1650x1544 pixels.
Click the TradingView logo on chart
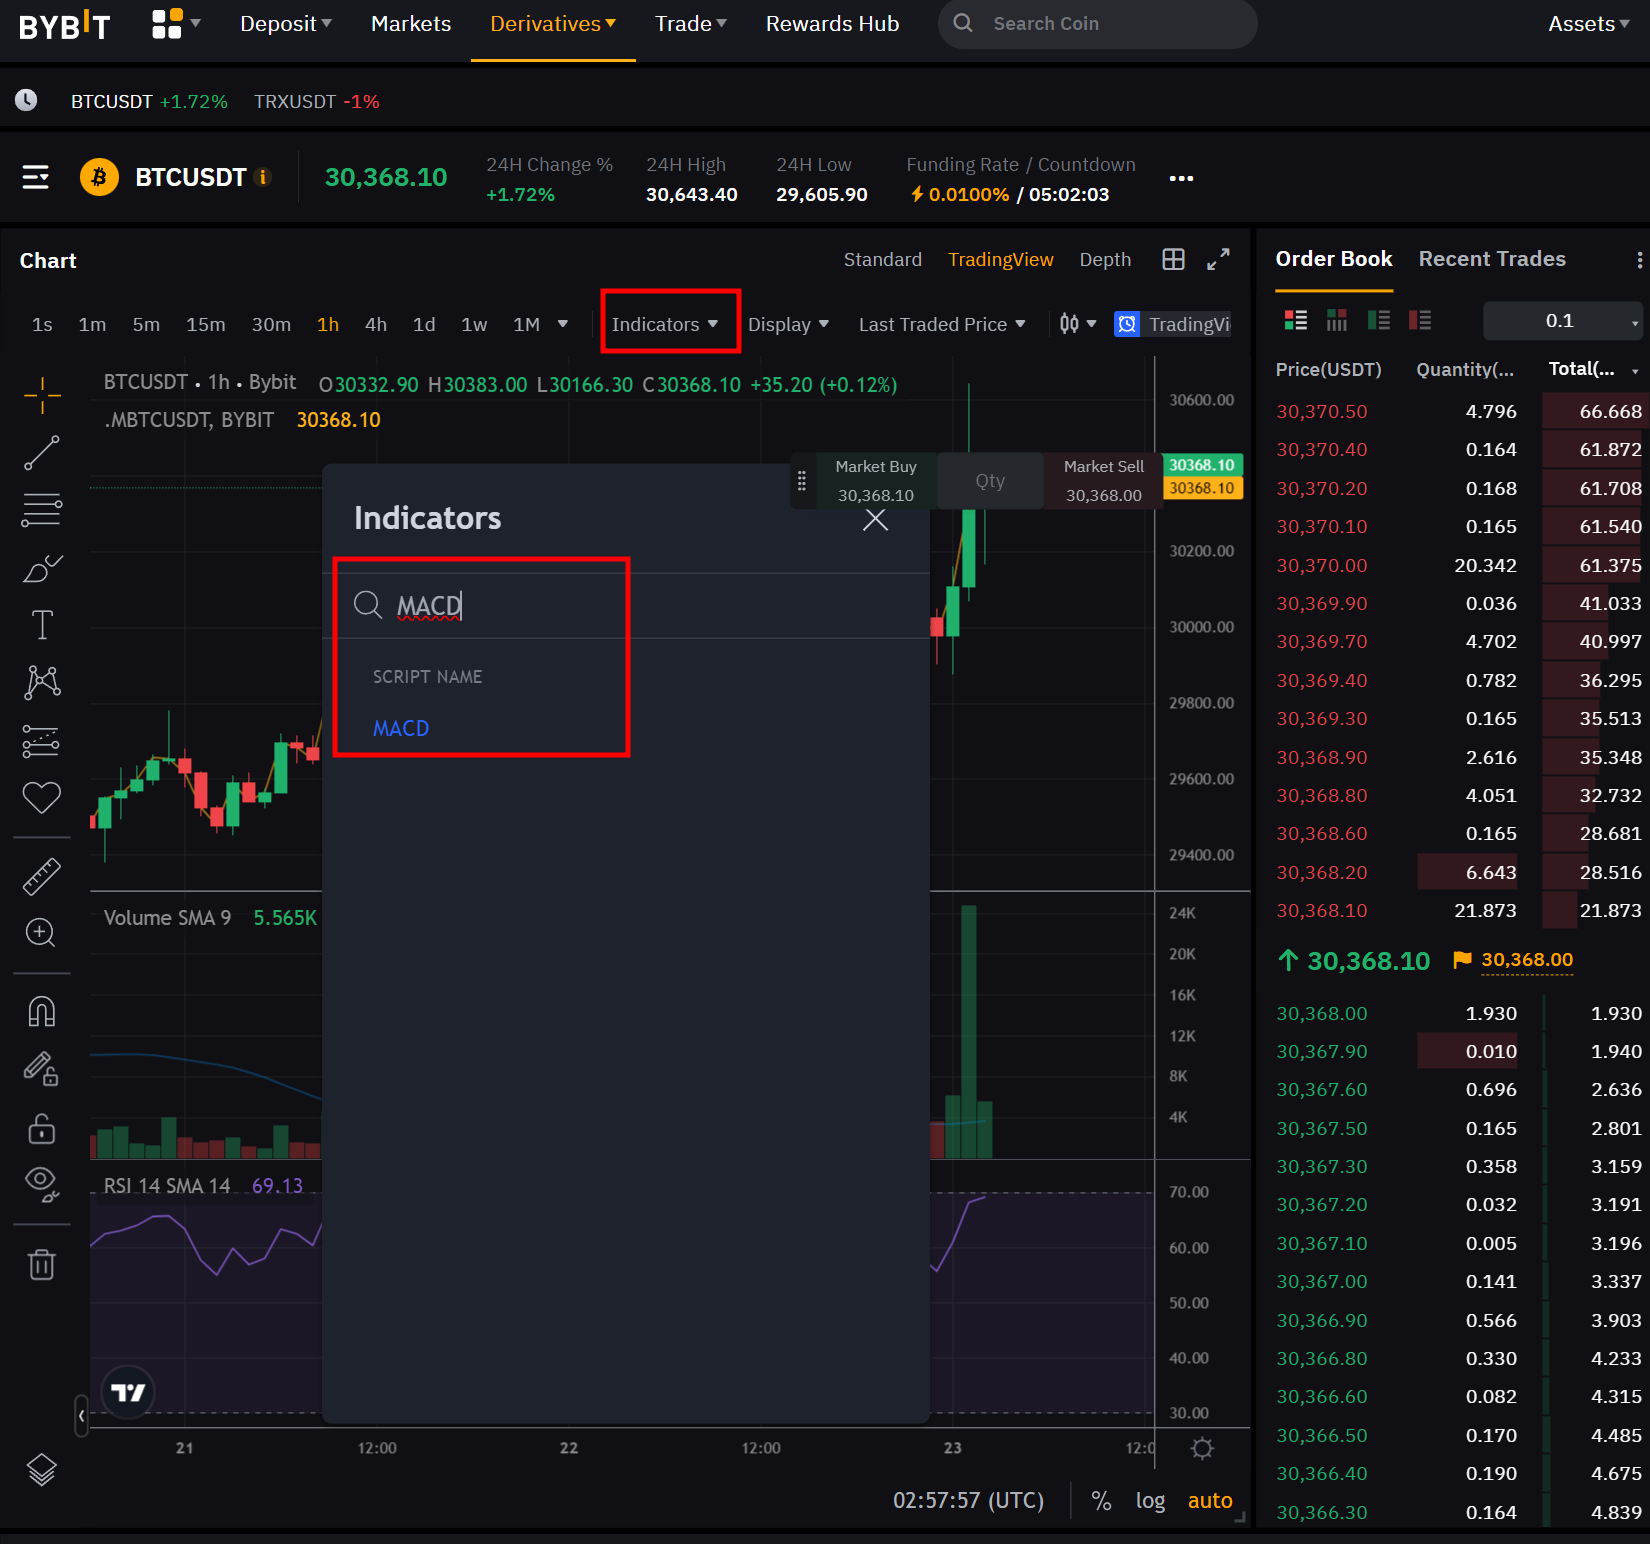click(128, 1392)
